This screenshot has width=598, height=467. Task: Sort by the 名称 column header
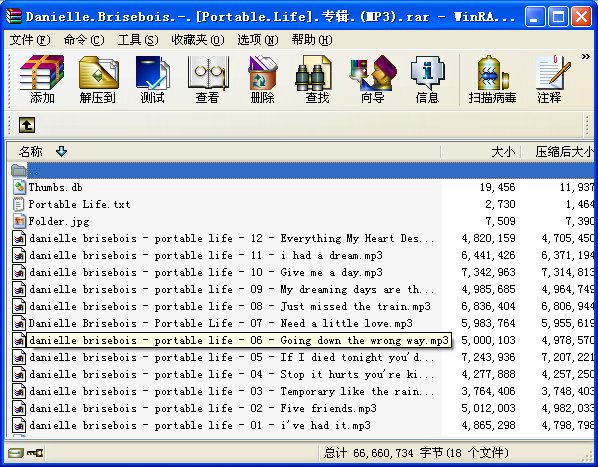[x=223, y=152]
